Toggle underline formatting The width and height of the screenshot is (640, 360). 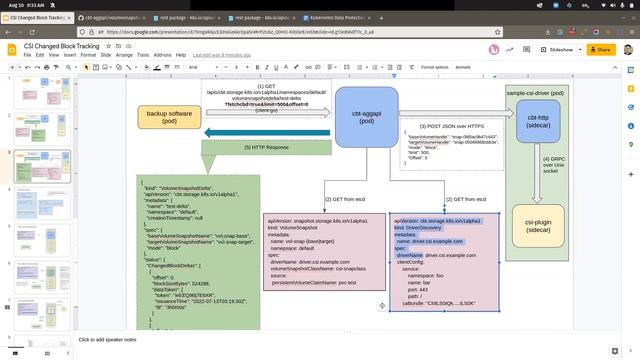(276, 67)
